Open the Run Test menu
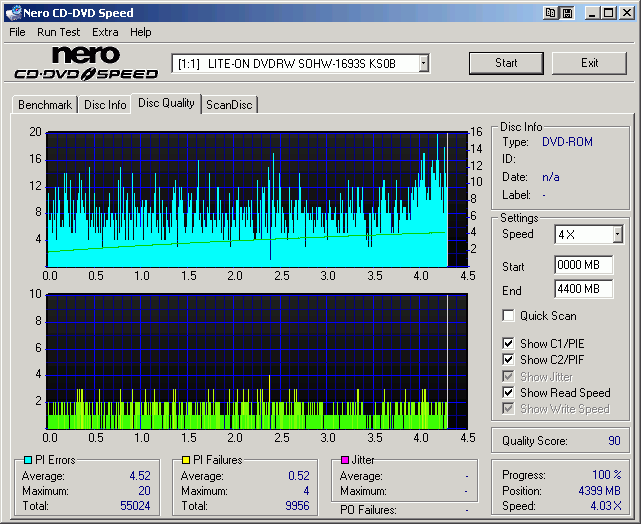641x524 pixels. [x=59, y=32]
